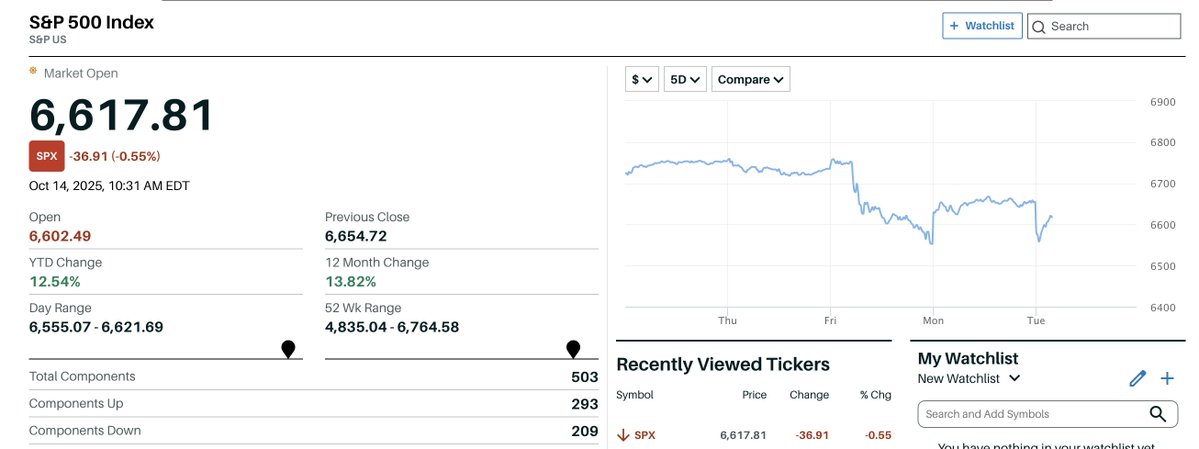Image resolution: width=1199 pixels, height=449 pixels.
Task: Click the Mon label on chart axis
Action: [x=933, y=320]
